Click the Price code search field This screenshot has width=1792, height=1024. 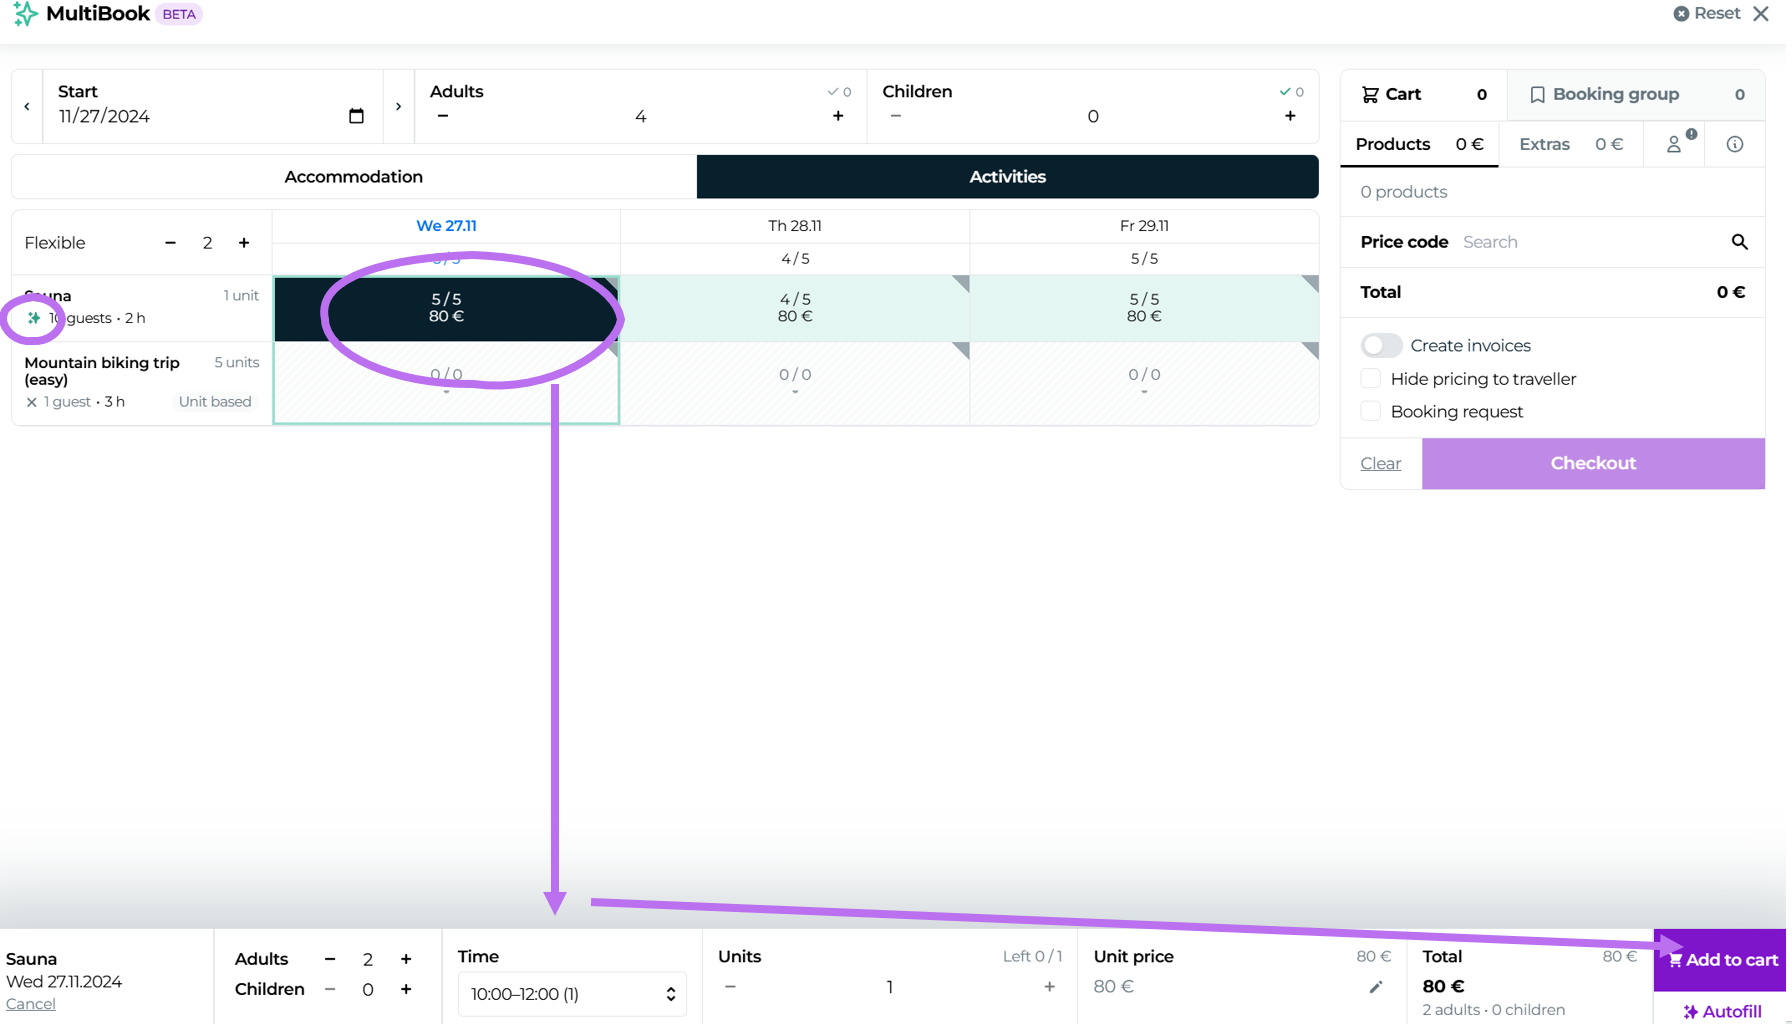point(1590,242)
